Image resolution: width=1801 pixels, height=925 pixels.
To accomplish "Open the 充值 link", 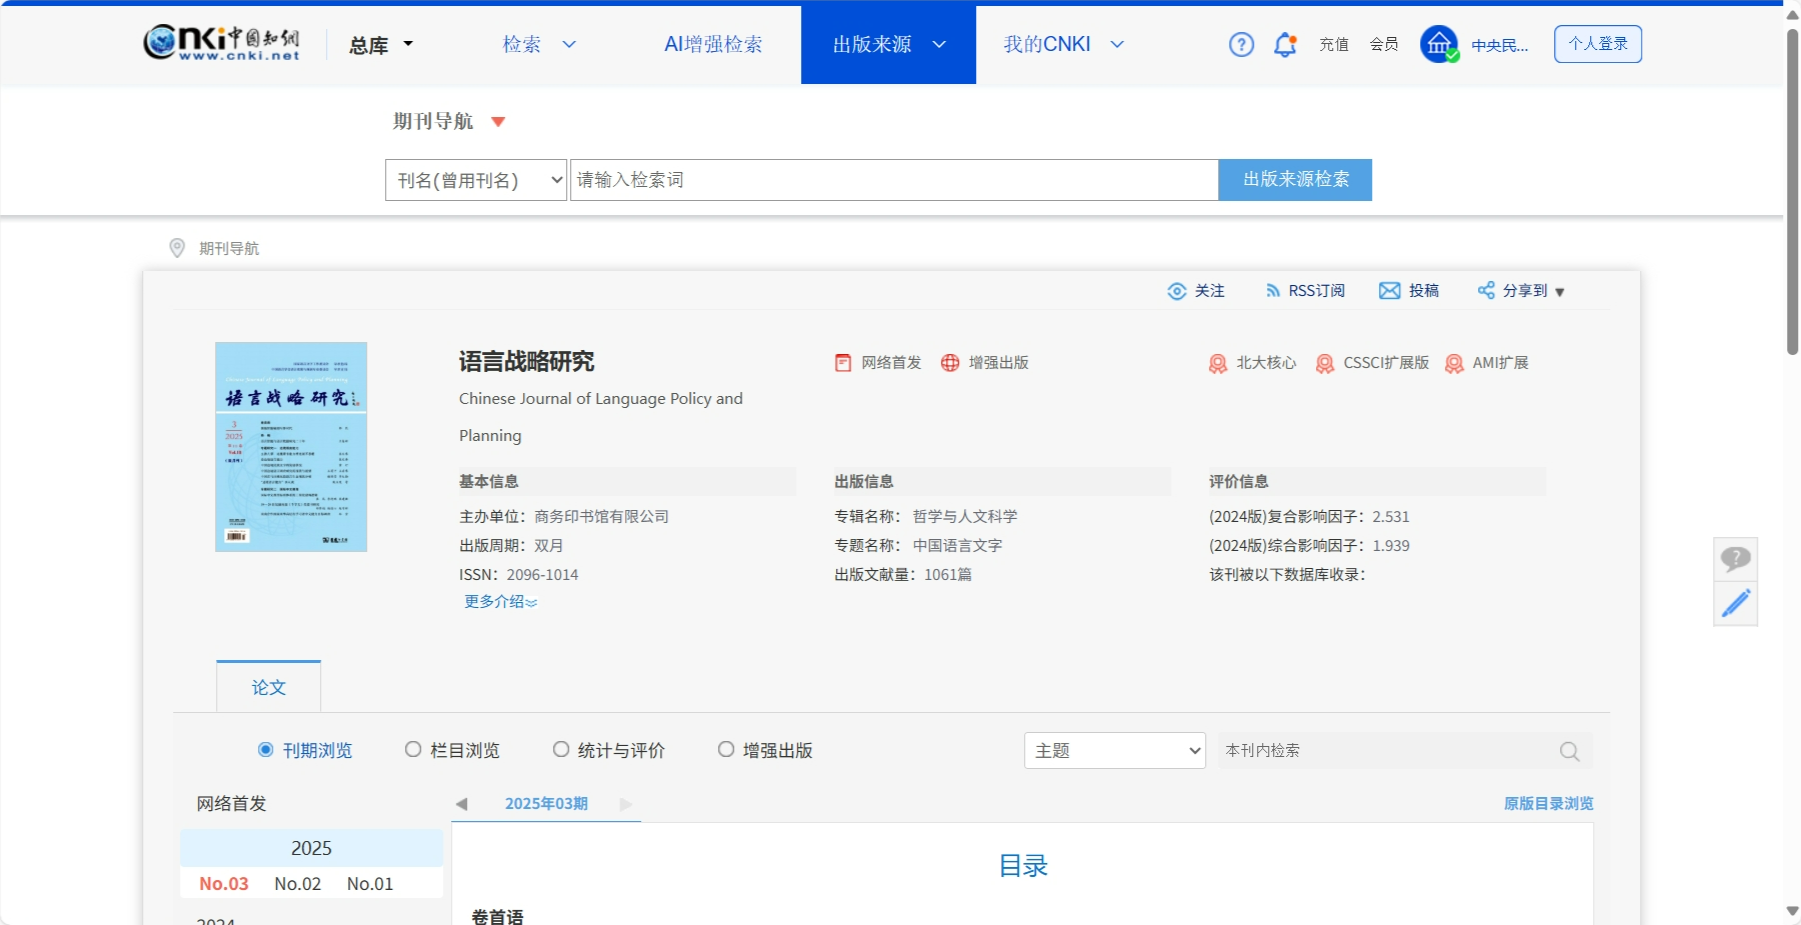I will pos(1334,44).
